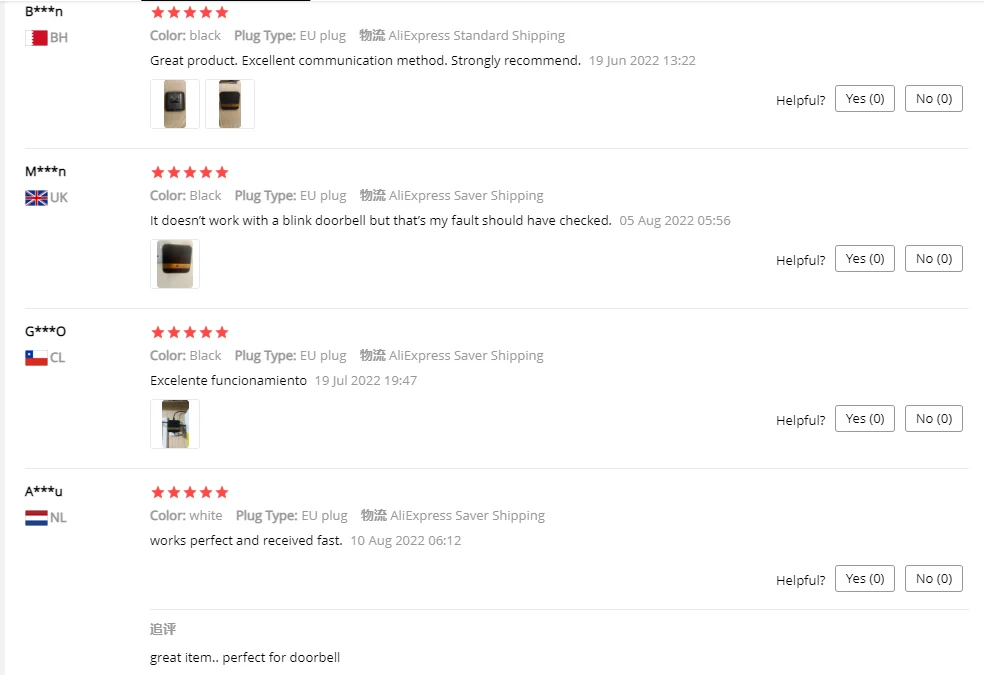Click the Netherlands flag icon
Image resolution: width=984 pixels, height=675 pixels.
(x=36, y=518)
